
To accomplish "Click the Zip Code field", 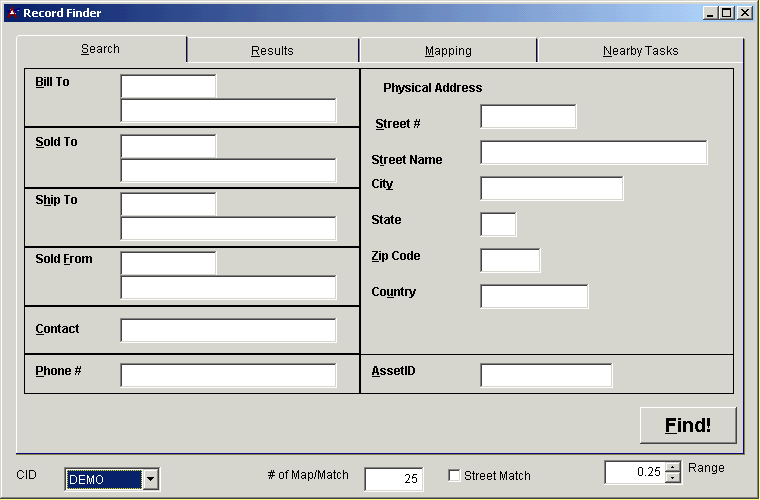I will point(510,261).
